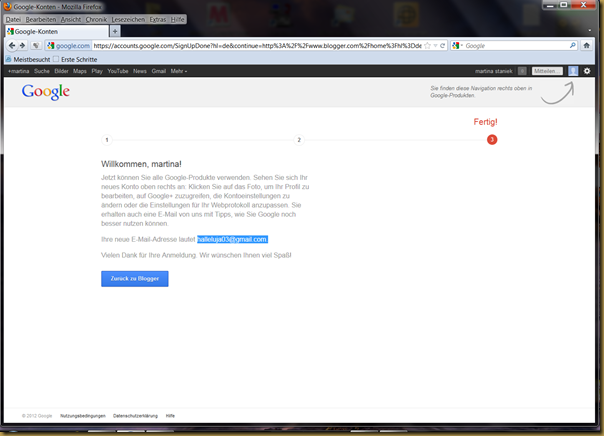Open the Bilder link
The height and width of the screenshot is (436, 604).
pyautogui.click(x=61, y=71)
